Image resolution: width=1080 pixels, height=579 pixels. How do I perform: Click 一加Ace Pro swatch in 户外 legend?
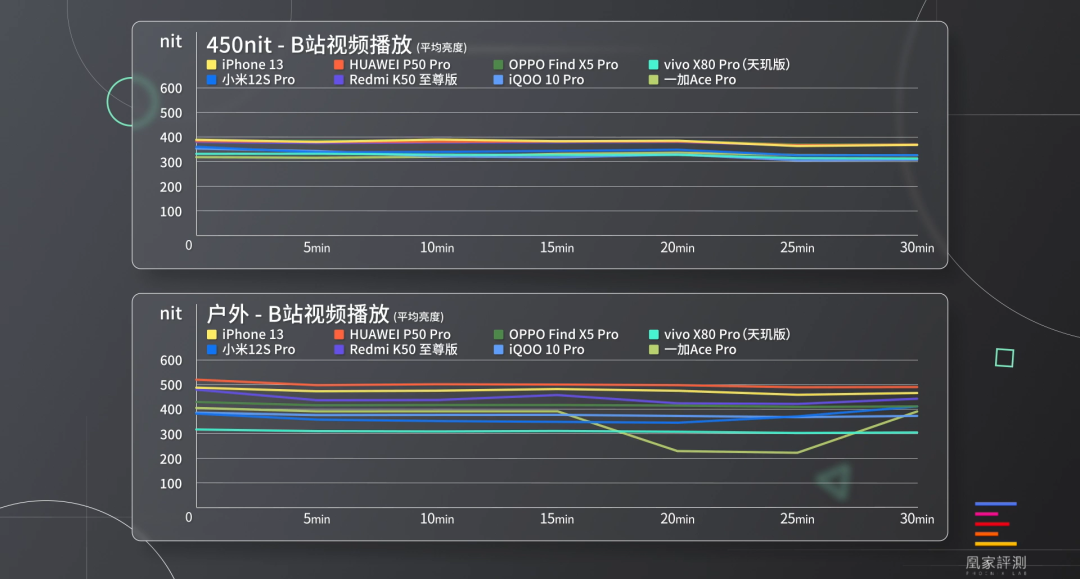(653, 350)
